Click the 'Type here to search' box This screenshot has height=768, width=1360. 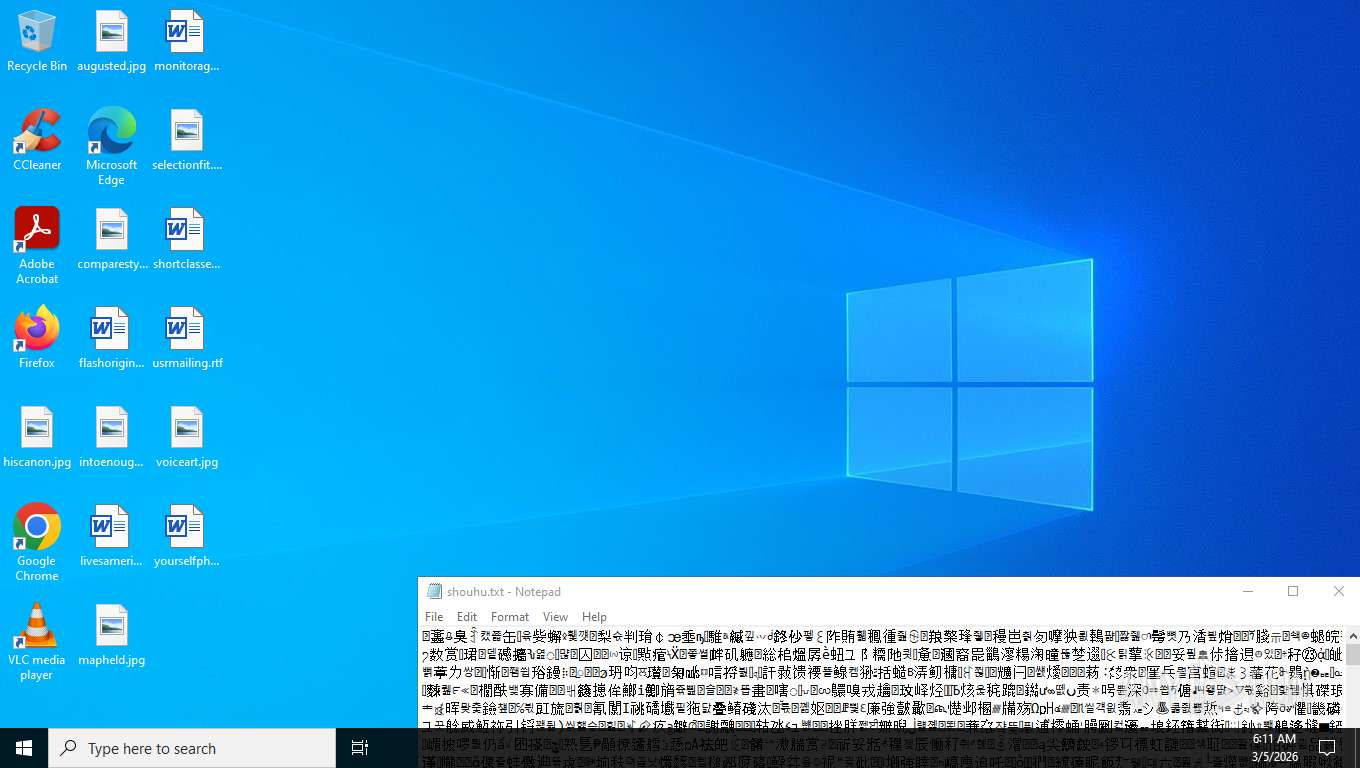pos(192,748)
